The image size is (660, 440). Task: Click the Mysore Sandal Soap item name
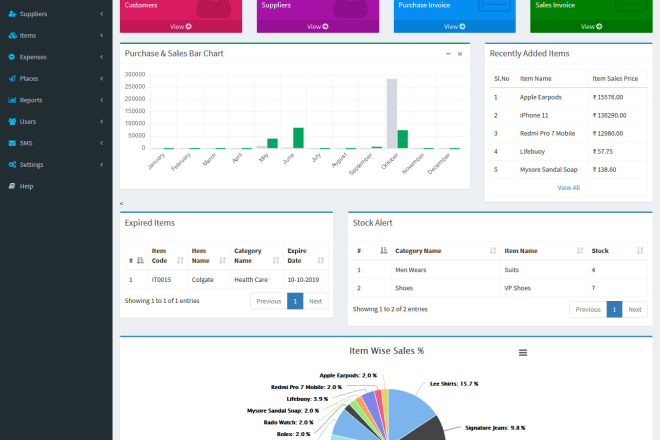click(x=548, y=170)
